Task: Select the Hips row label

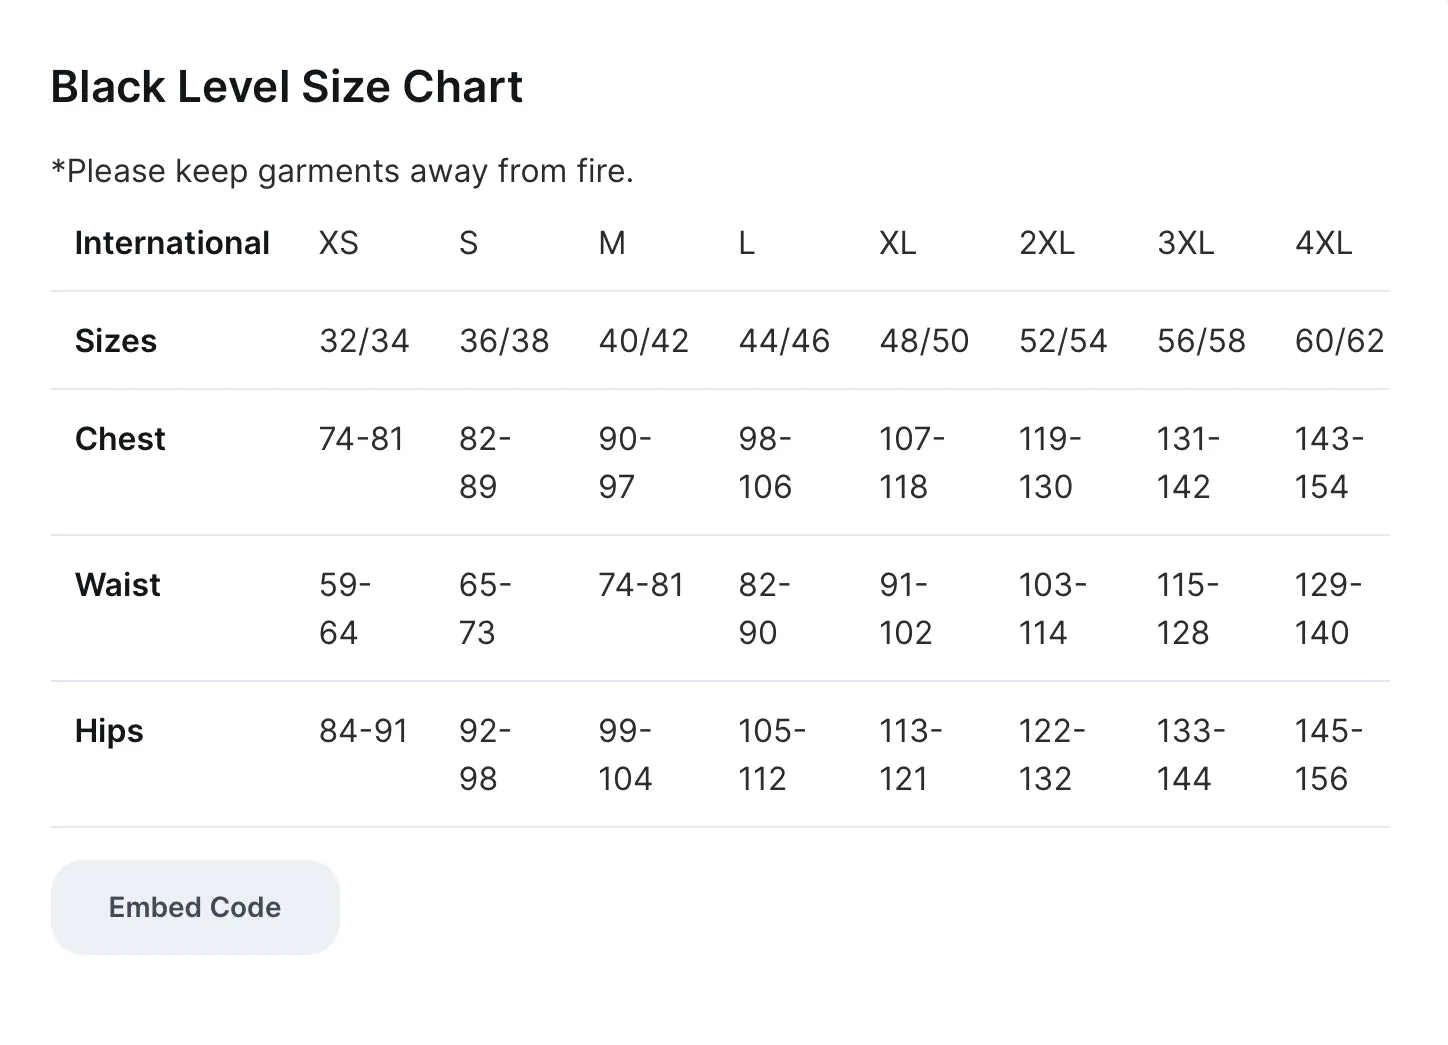Action: [109, 731]
